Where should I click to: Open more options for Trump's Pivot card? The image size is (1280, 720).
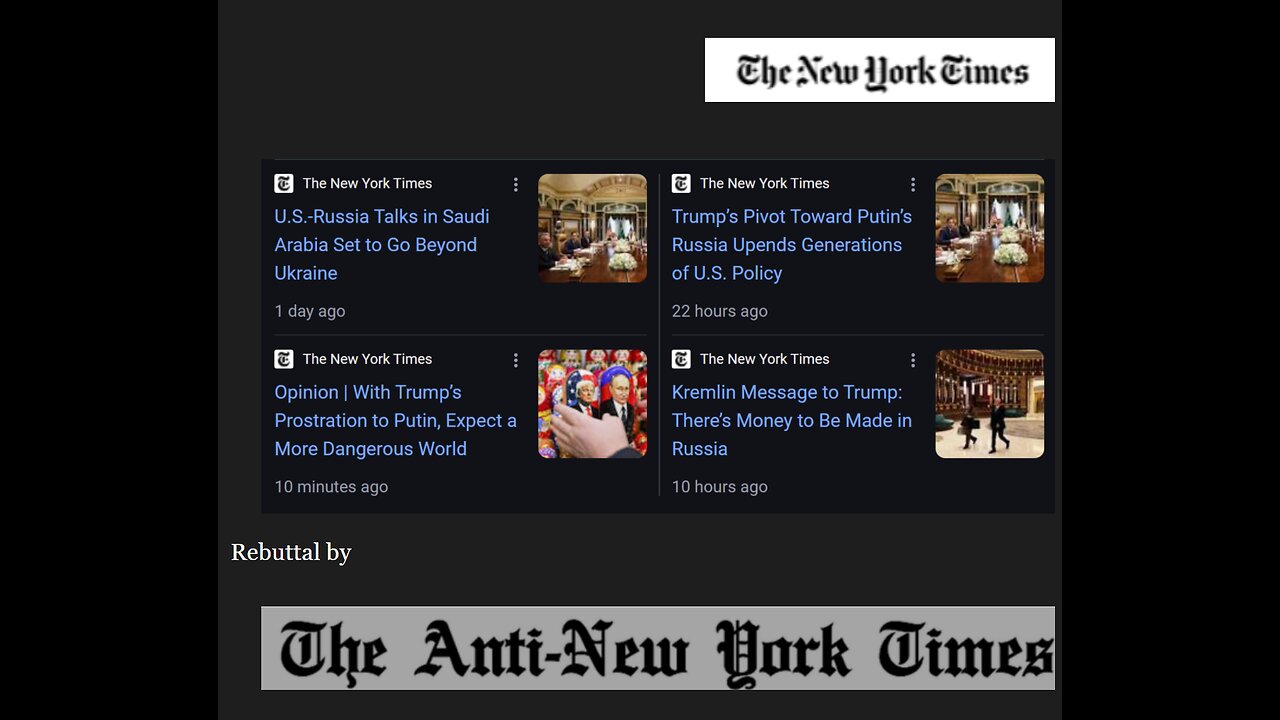[913, 184]
